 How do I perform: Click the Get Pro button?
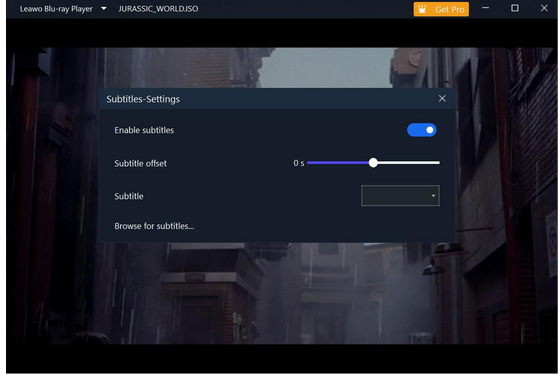point(441,9)
